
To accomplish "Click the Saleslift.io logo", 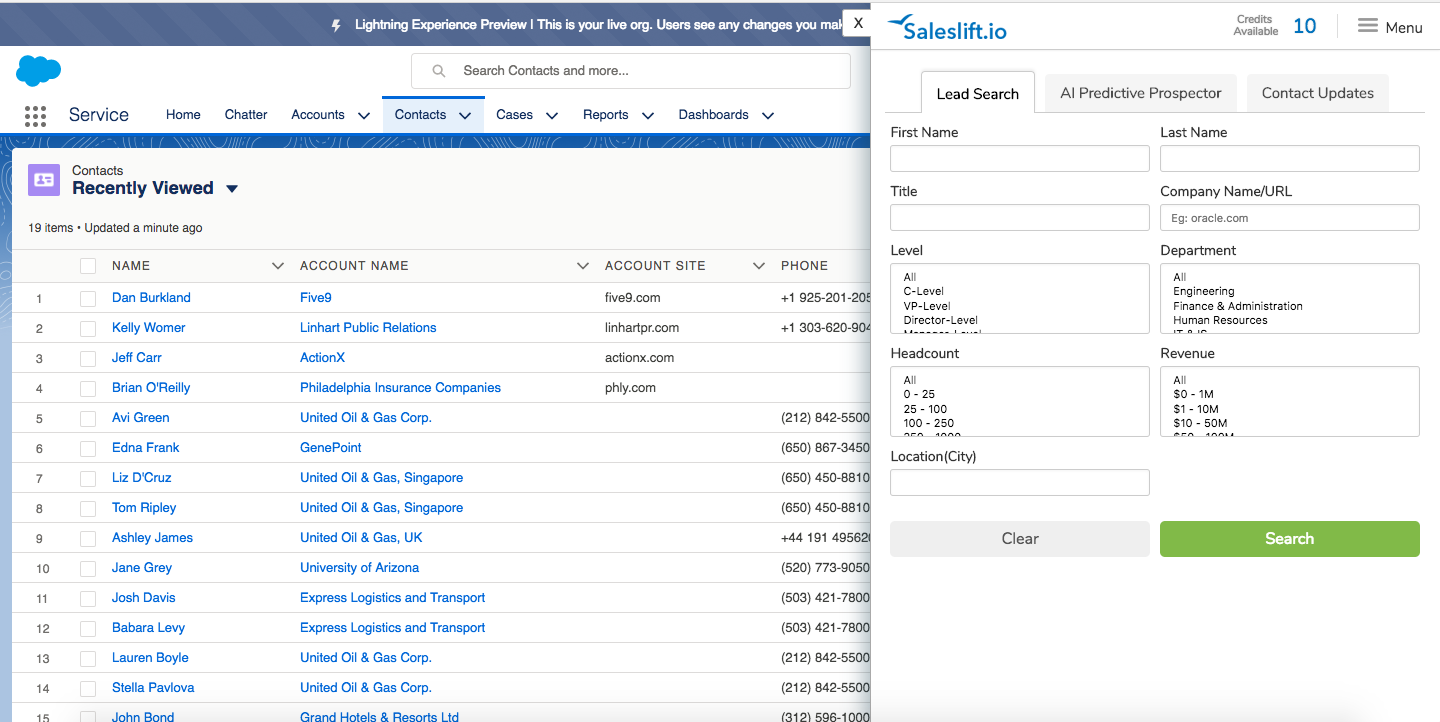I will point(945,28).
